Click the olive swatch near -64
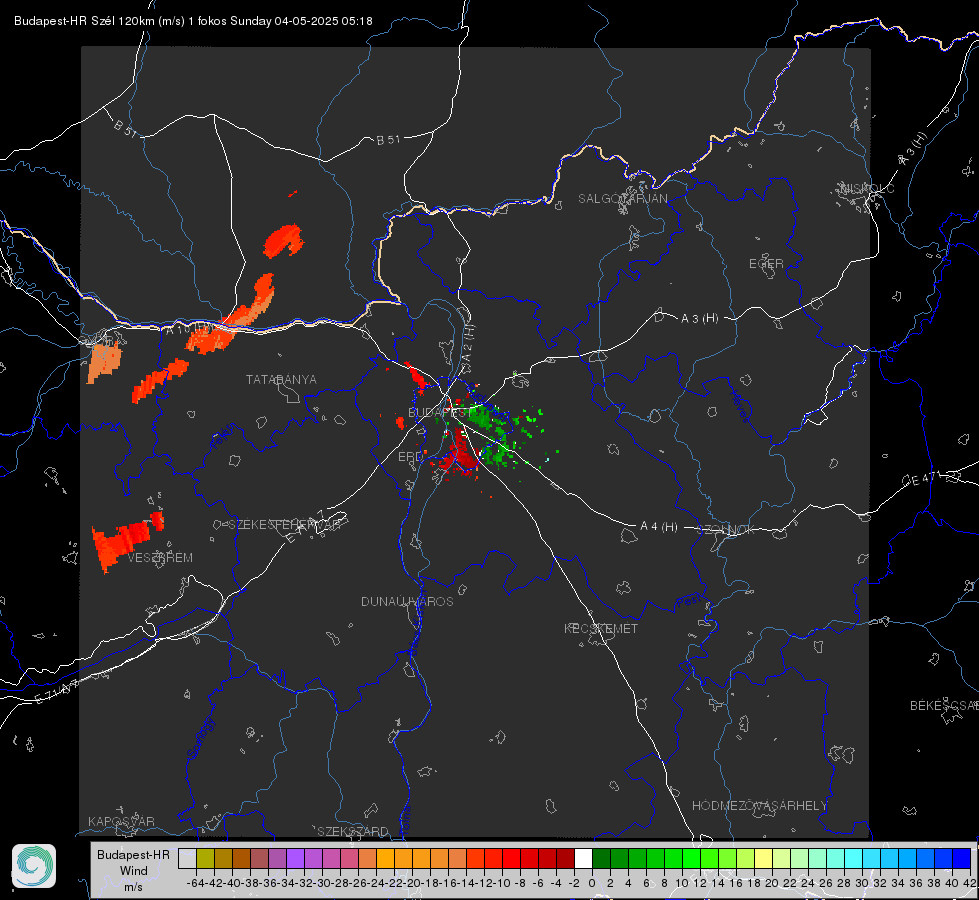The width and height of the screenshot is (979, 900). (x=205, y=858)
